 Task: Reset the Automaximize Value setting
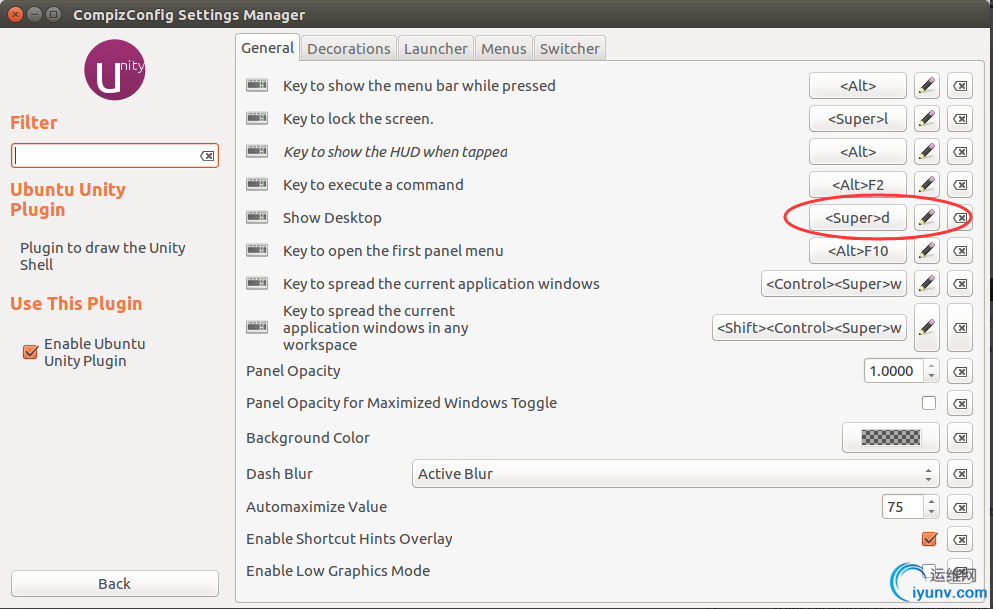pyautogui.click(x=960, y=506)
